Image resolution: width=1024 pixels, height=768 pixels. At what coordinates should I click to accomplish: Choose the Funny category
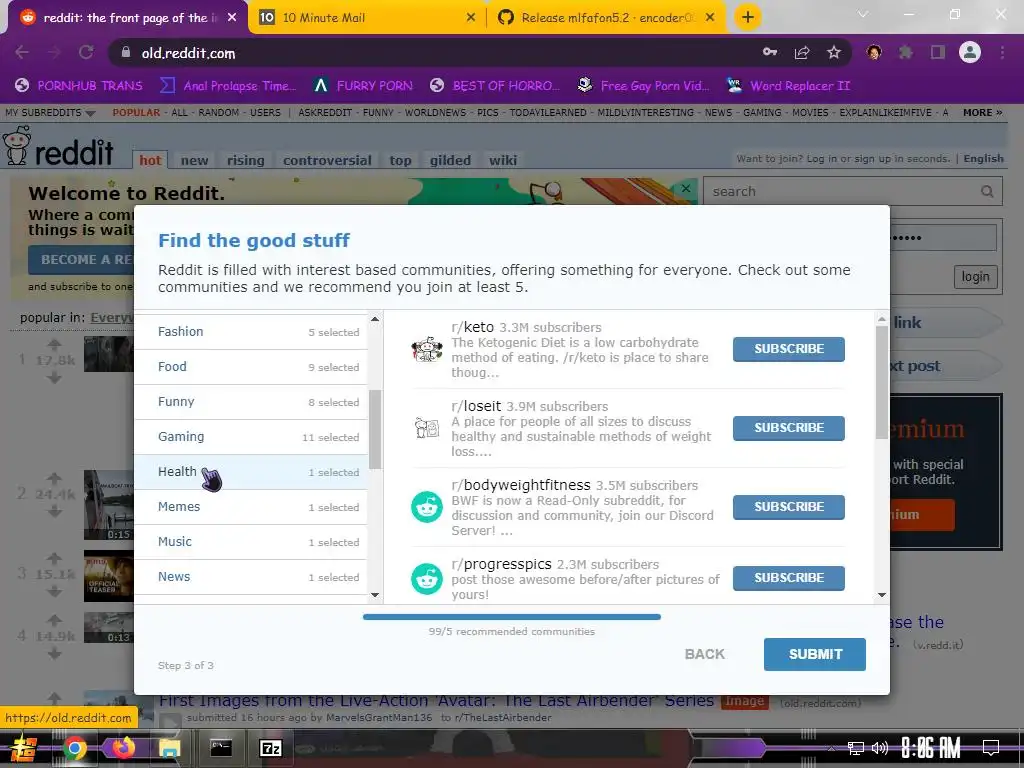(x=251, y=402)
